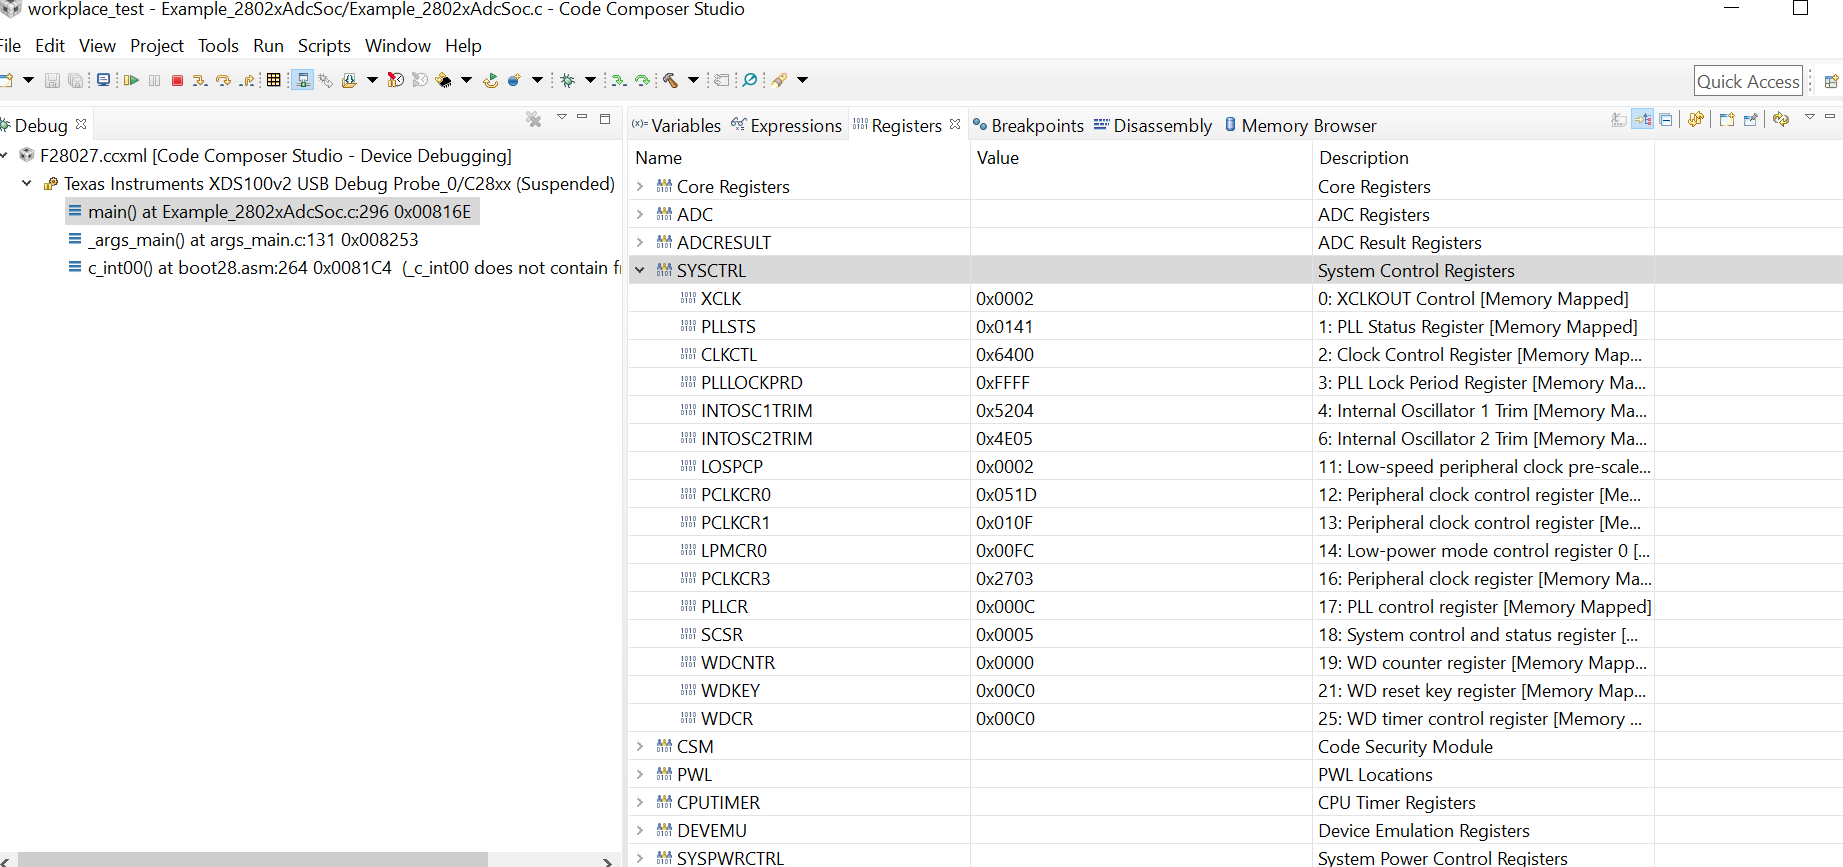Screen dimensions: 1843x867
Task: Click the WDCNTR value 0x0000
Action: (x=1005, y=663)
